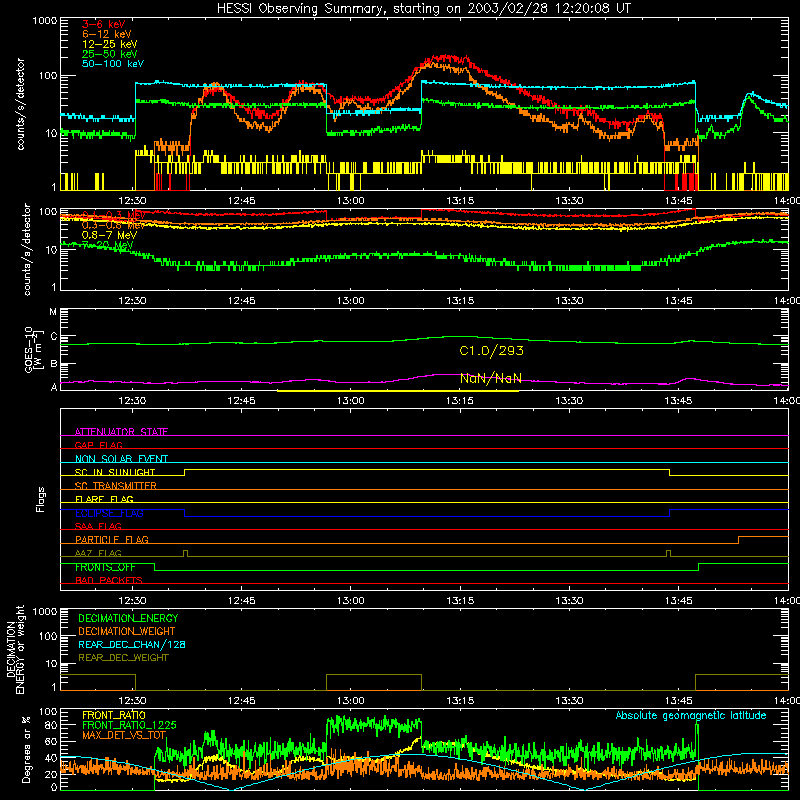Click the GOES-10 [W m-2] axis label
The height and width of the screenshot is (800, 800).
34,350
